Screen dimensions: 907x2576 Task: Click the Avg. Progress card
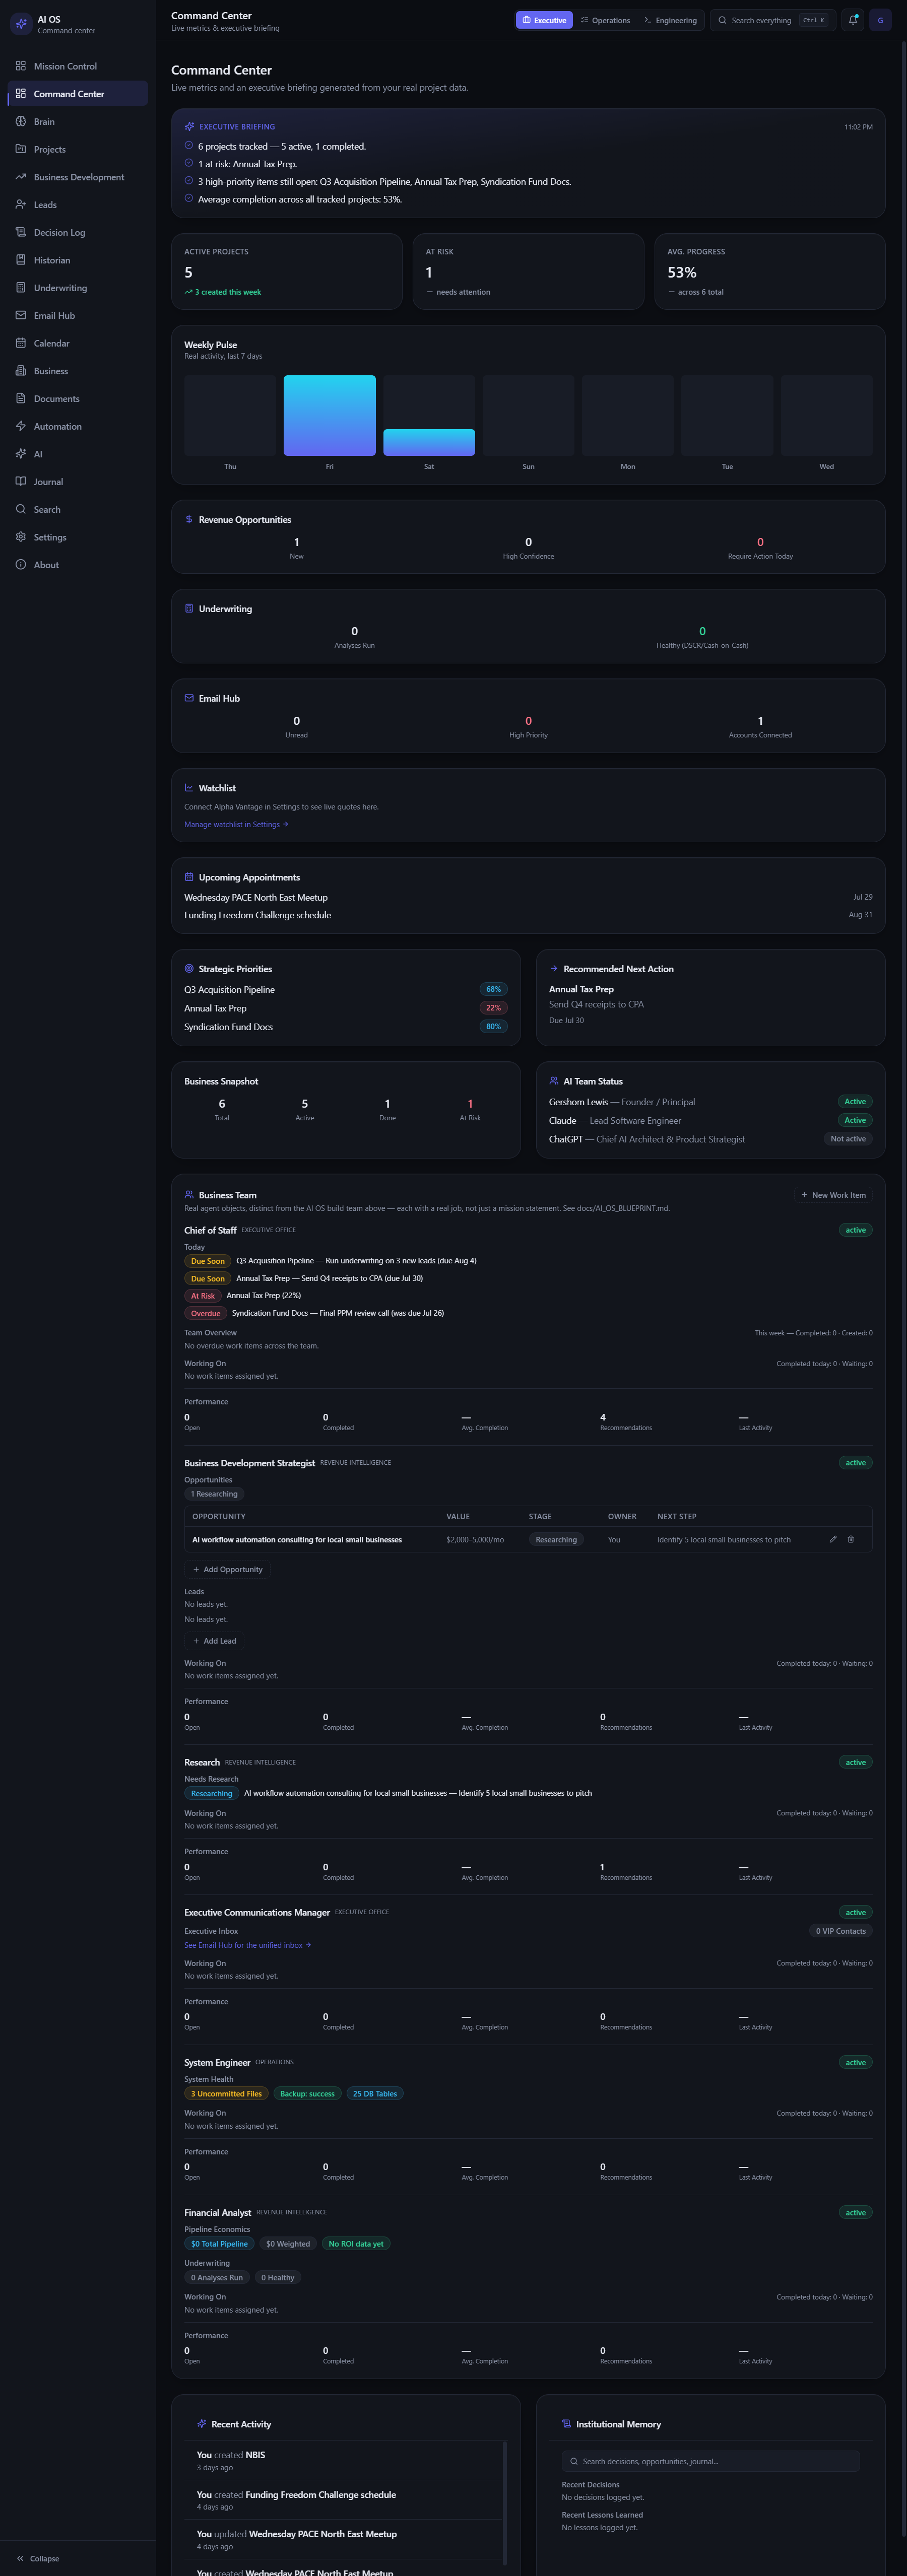[x=770, y=272]
